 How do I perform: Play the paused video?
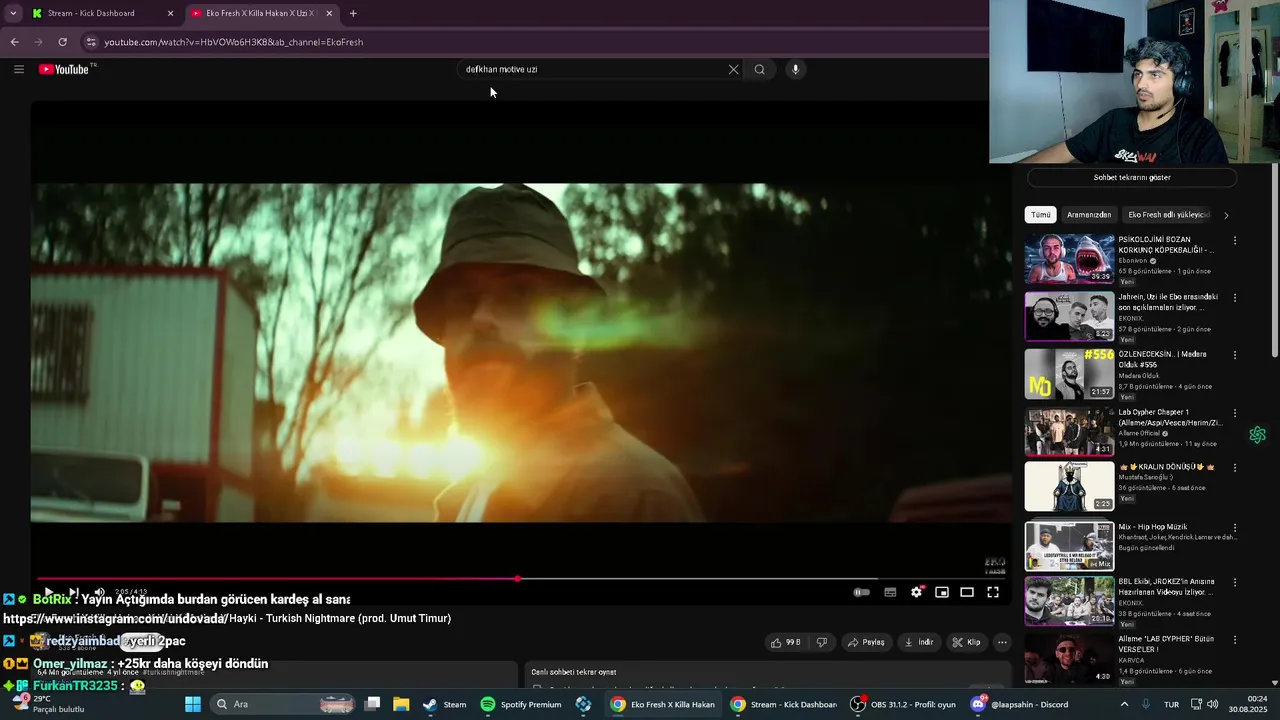[x=47, y=593]
